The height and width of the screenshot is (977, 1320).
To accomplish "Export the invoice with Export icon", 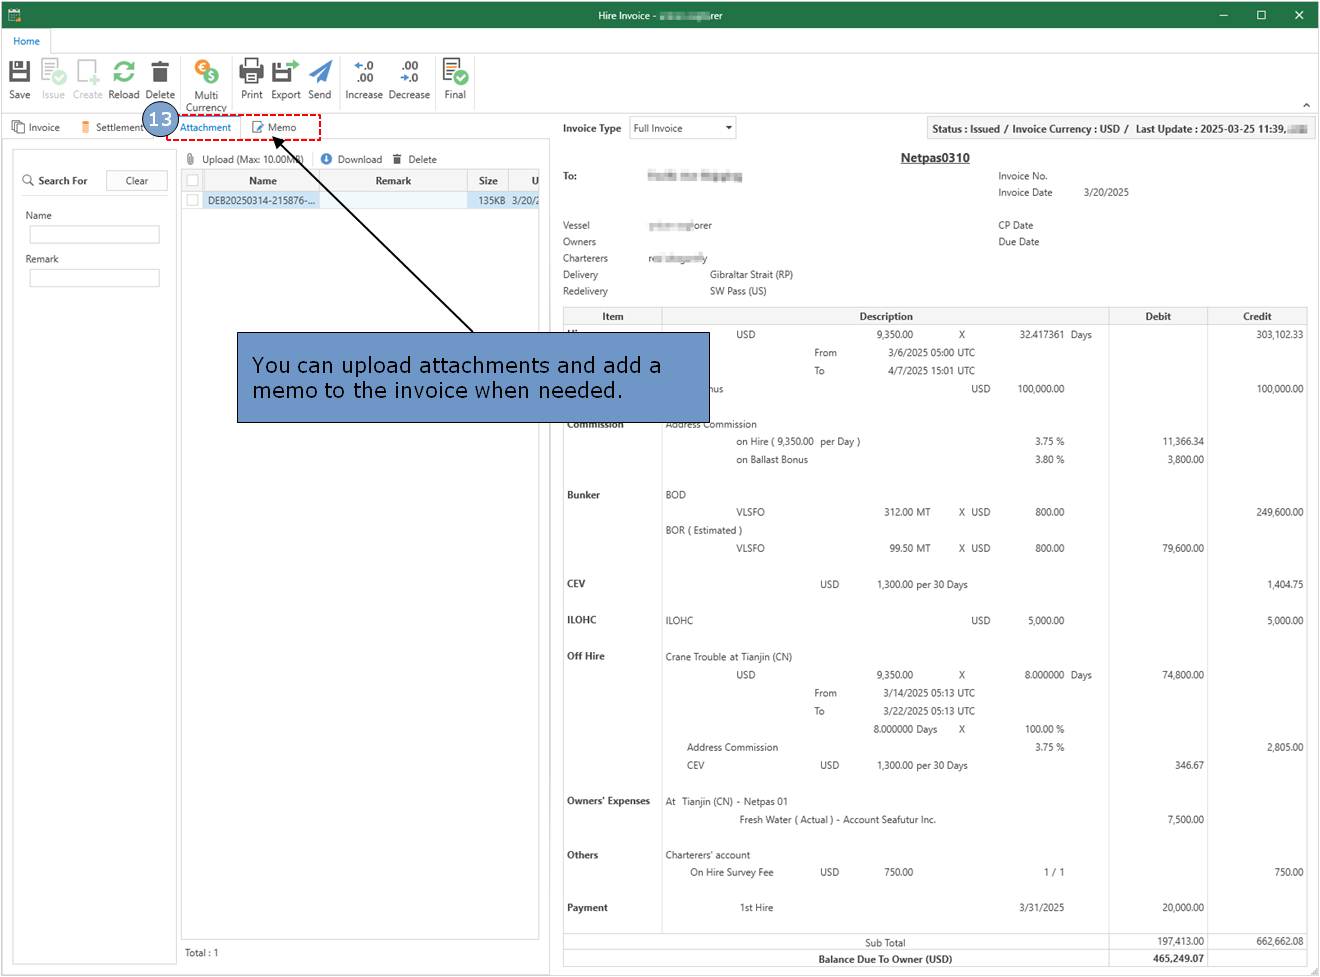I will (286, 72).
